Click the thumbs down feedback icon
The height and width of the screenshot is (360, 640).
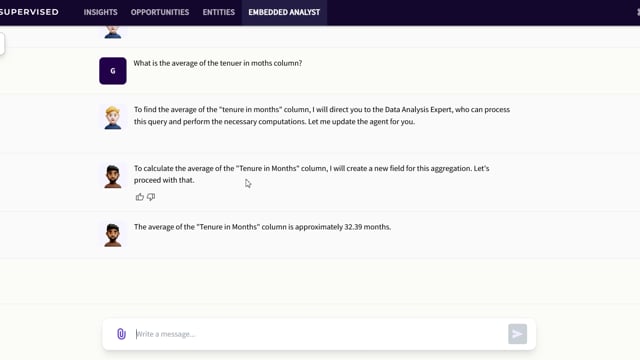[151, 197]
